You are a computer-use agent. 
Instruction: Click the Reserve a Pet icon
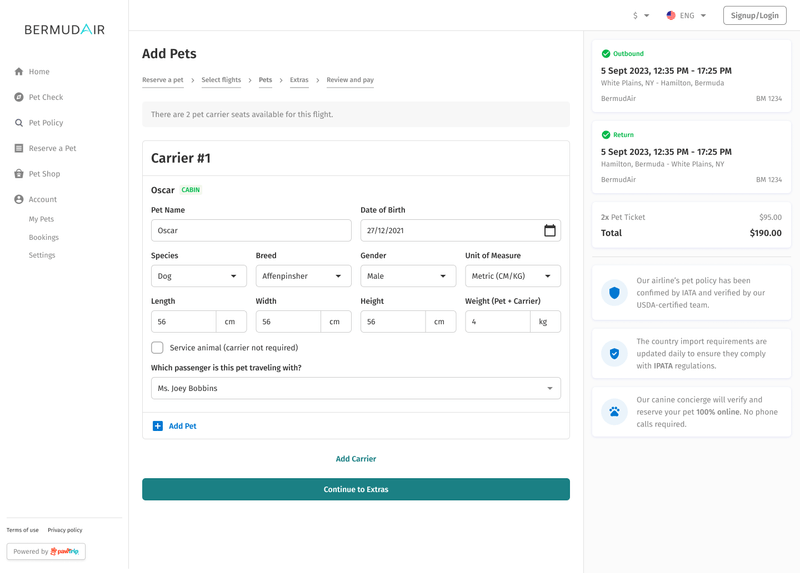[x=19, y=148]
